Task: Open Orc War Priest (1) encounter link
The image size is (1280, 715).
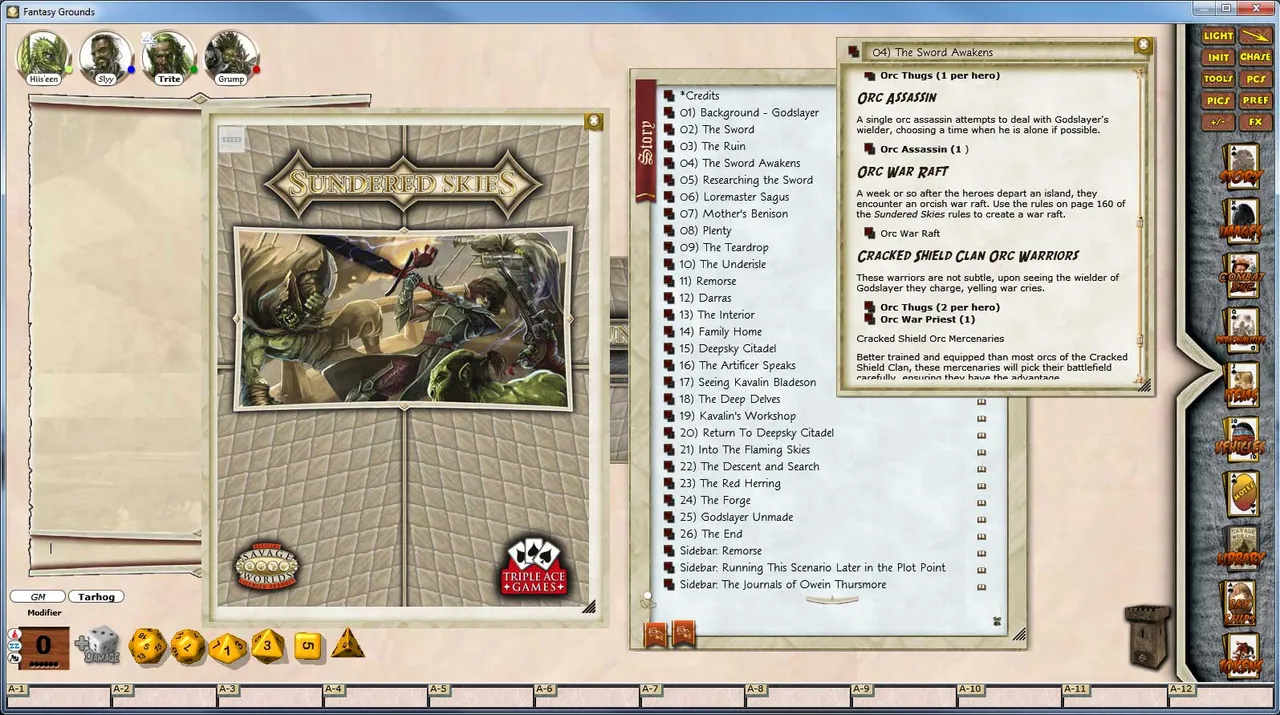Action: click(927, 319)
